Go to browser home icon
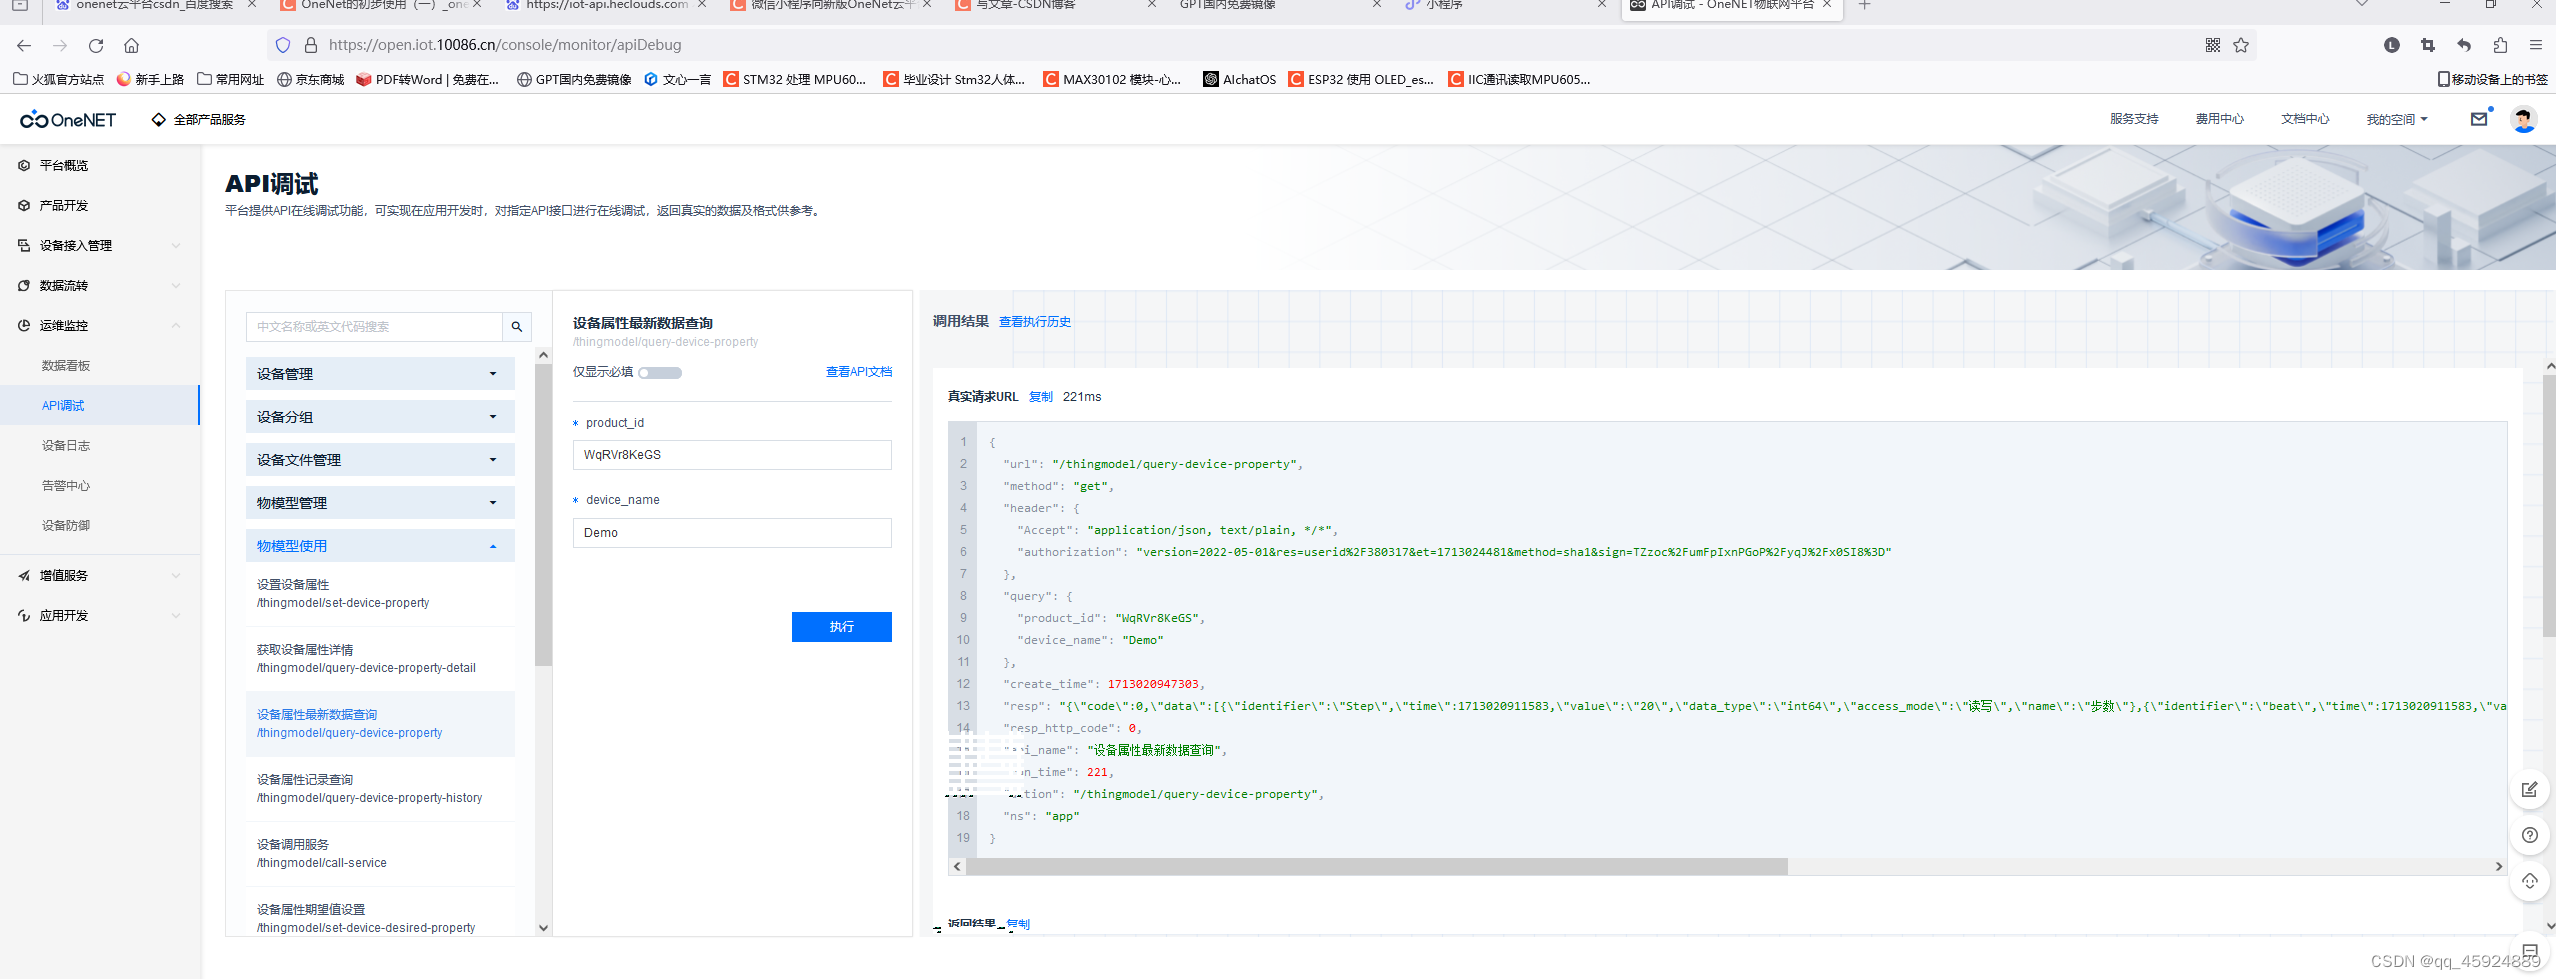This screenshot has width=2556, height=979. pyautogui.click(x=131, y=45)
